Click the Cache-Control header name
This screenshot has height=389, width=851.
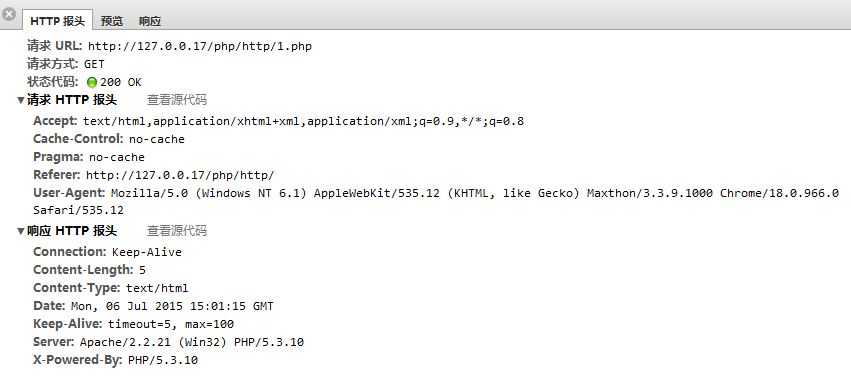tap(78, 139)
